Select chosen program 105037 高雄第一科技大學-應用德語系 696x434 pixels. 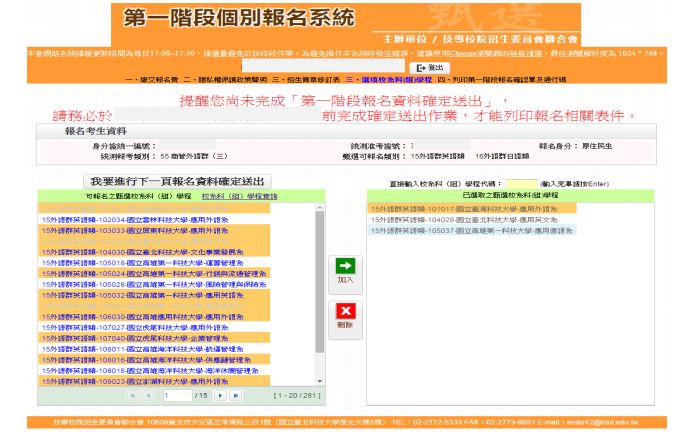(x=472, y=231)
